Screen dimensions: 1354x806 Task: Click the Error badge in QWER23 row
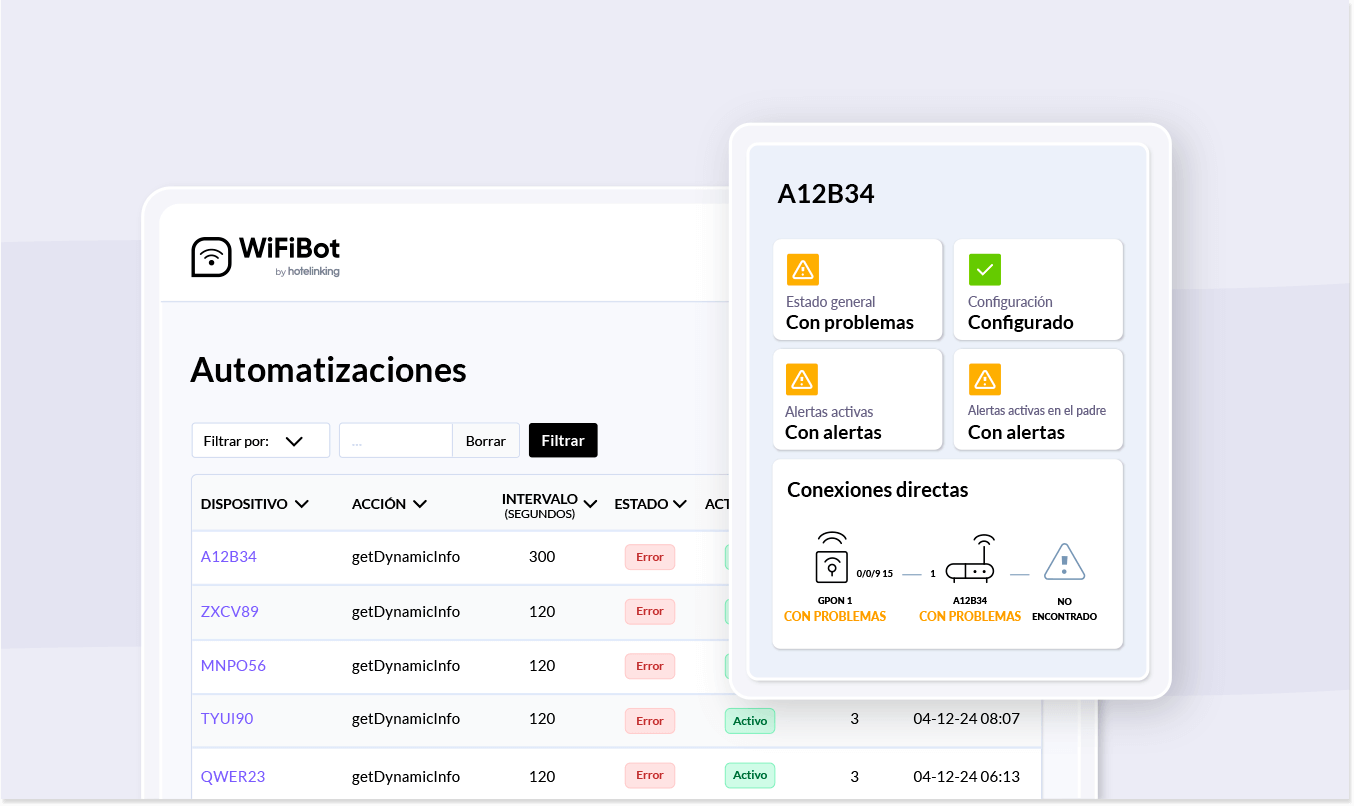coord(650,775)
